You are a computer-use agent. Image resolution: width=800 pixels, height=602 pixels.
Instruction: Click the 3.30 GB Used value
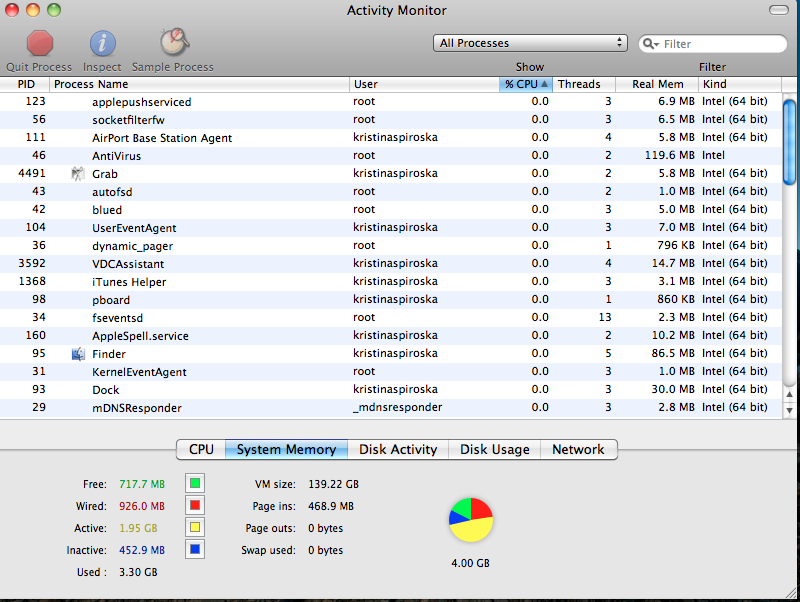click(138, 572)
